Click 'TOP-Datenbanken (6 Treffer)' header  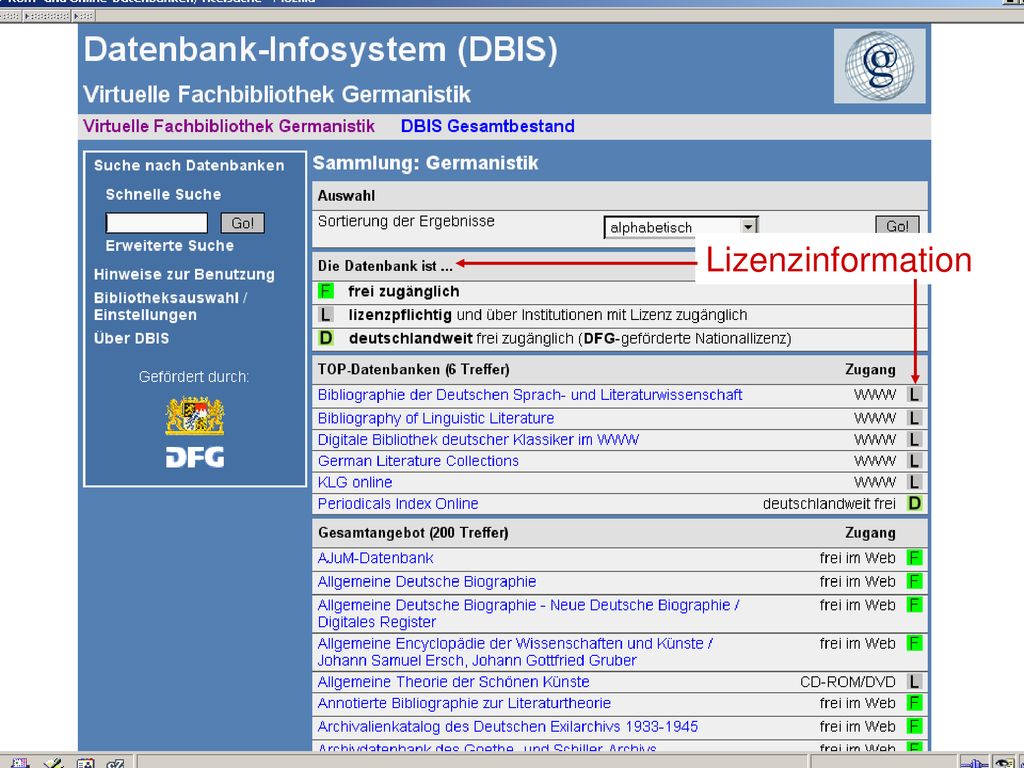point(413,370)
